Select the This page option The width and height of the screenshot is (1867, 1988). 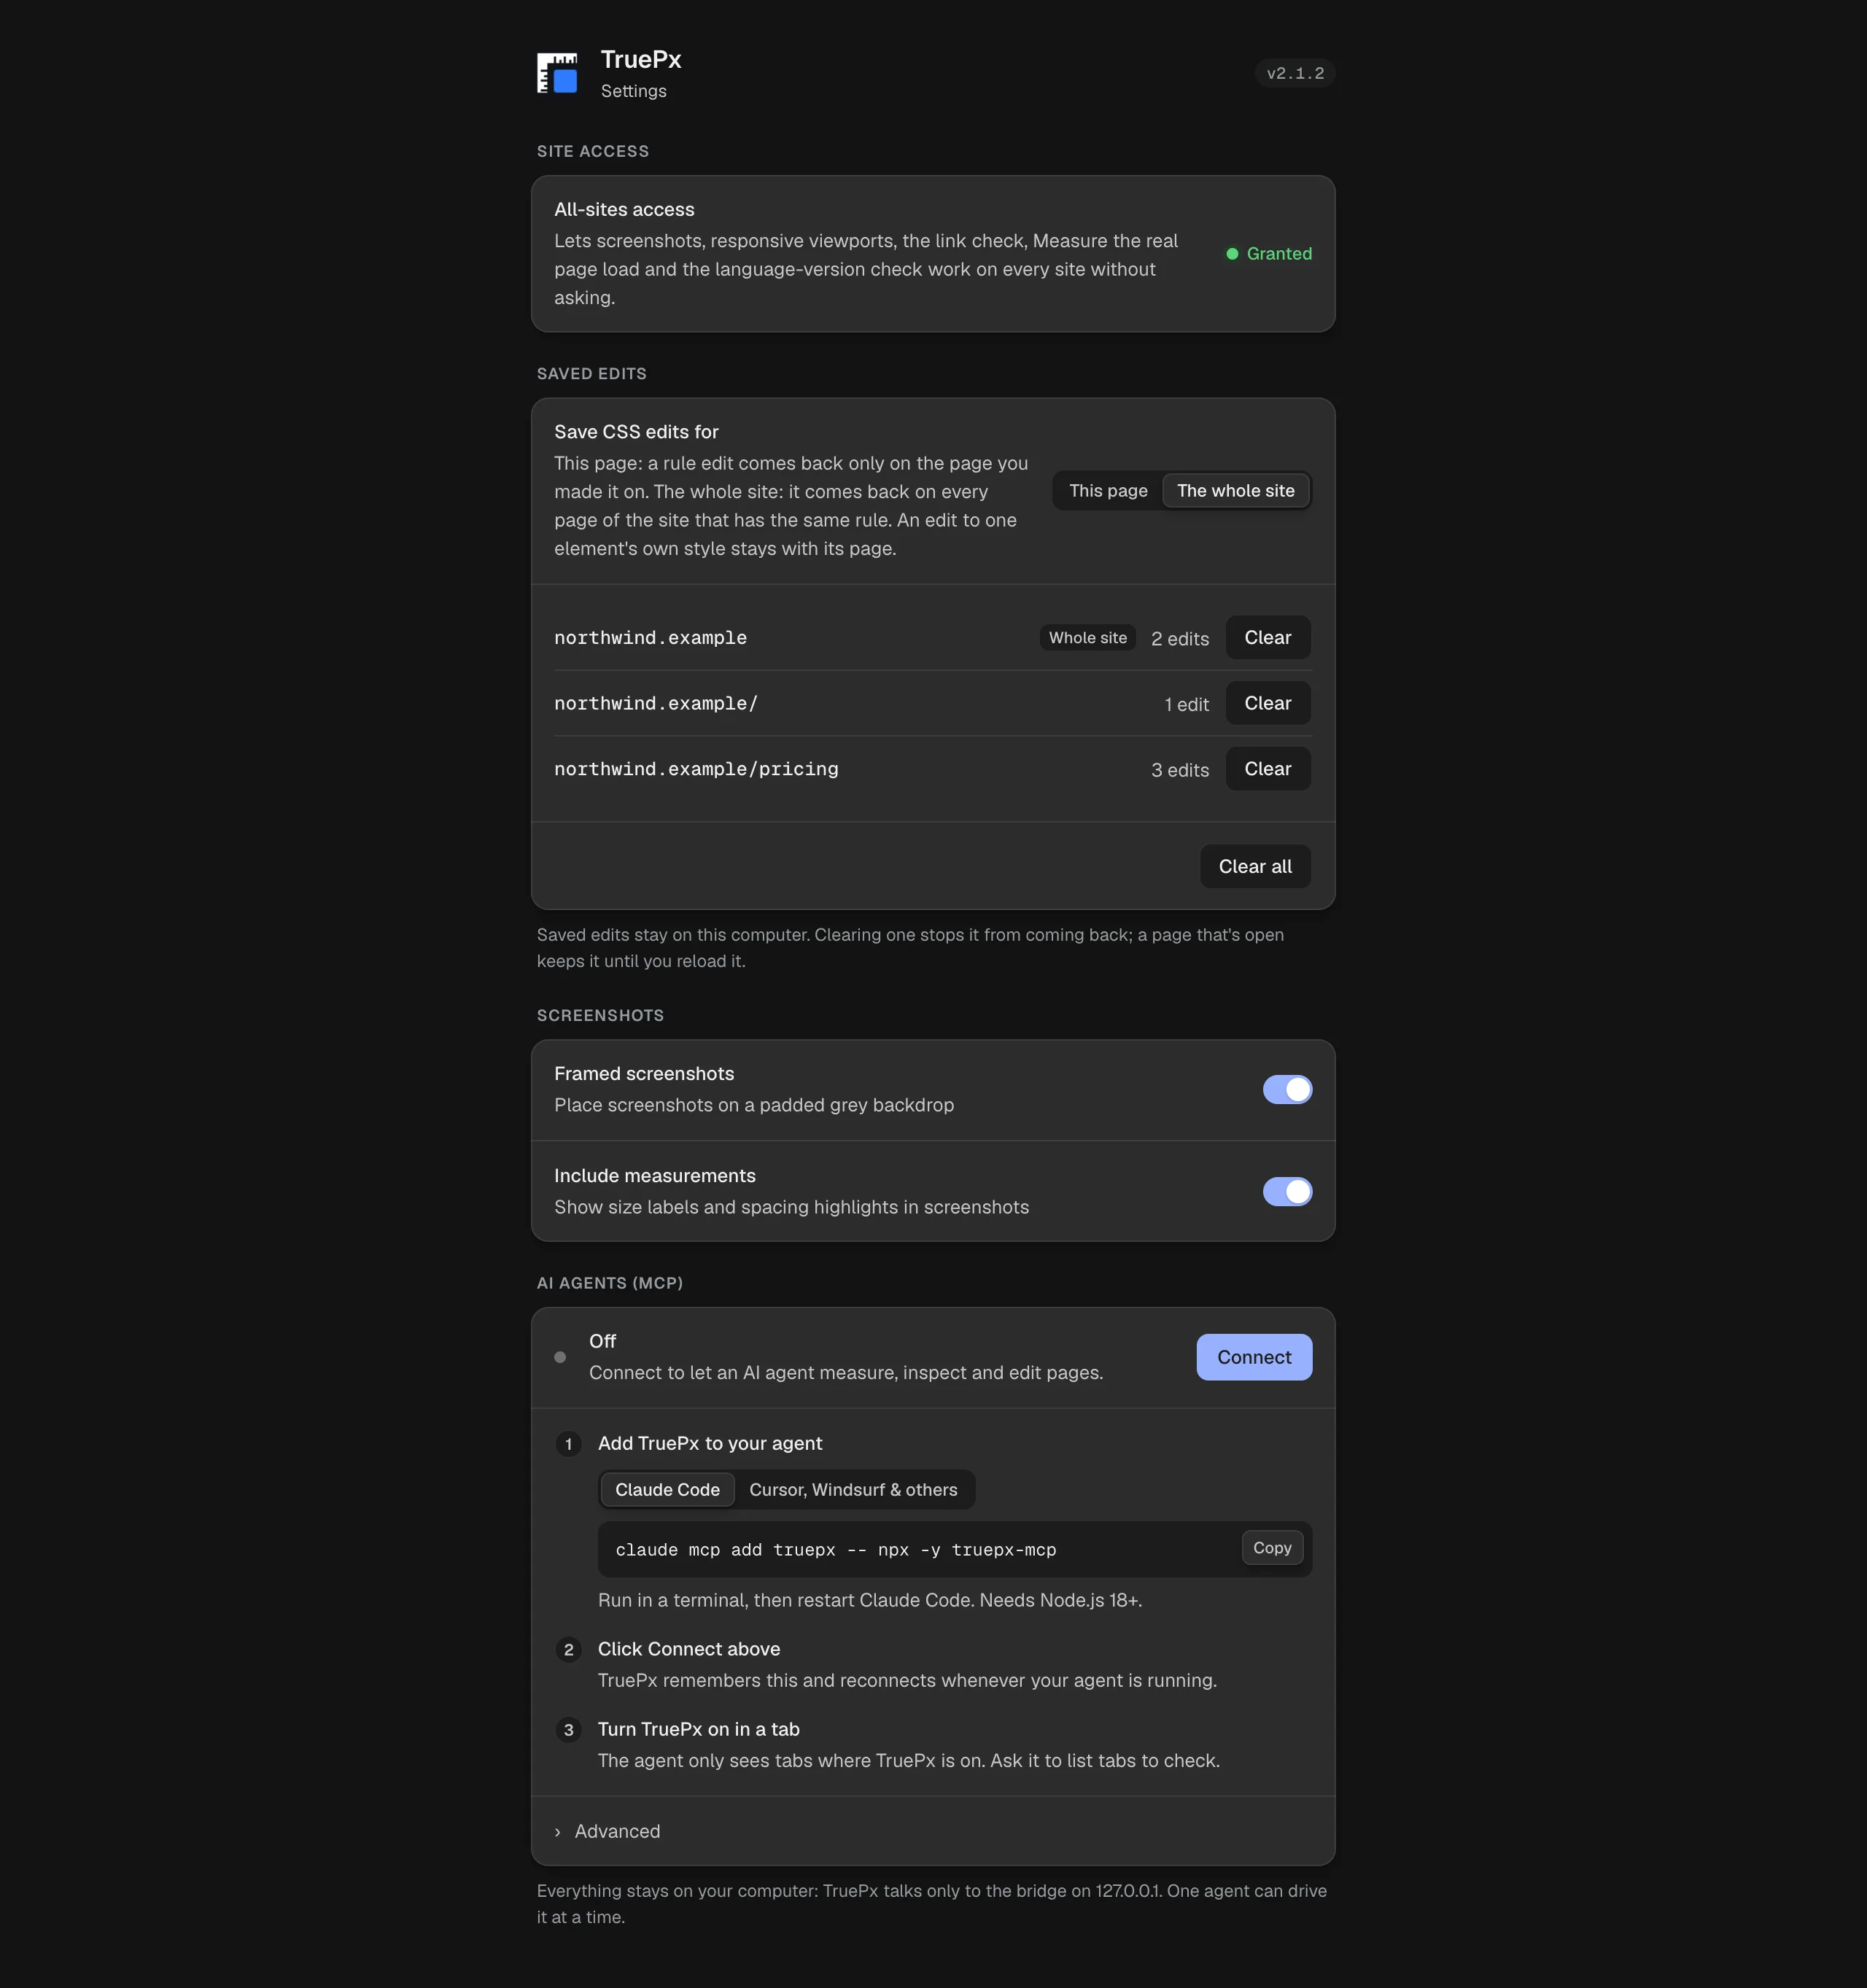click(1108, 491)
